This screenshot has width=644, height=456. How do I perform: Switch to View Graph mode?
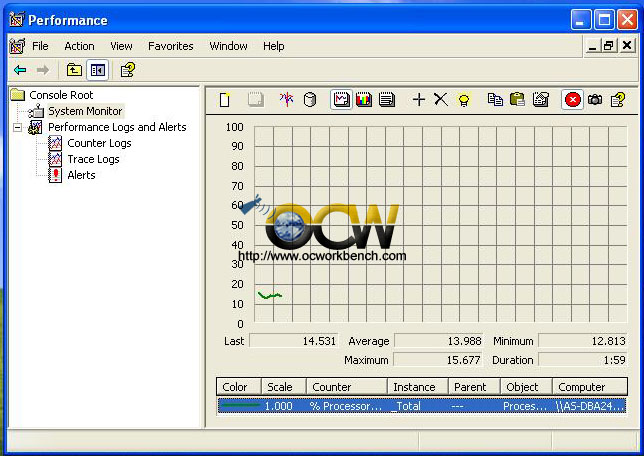click(341, 100)
